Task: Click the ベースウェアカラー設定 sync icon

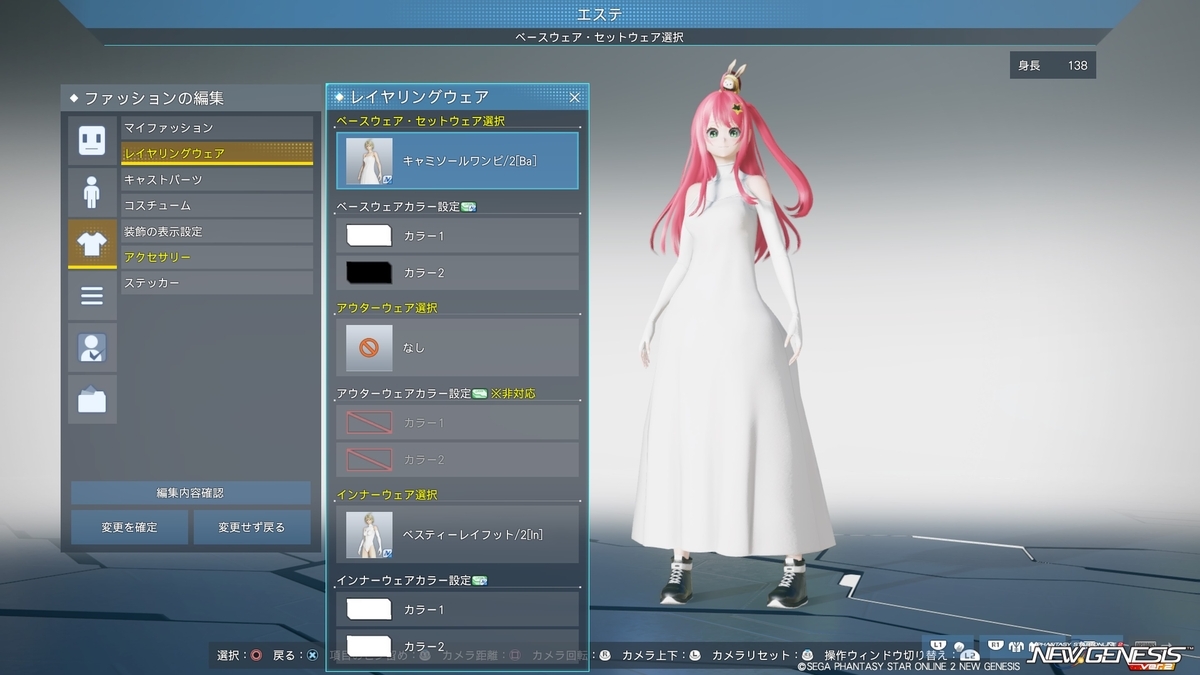Action: (x=468, y=207)
